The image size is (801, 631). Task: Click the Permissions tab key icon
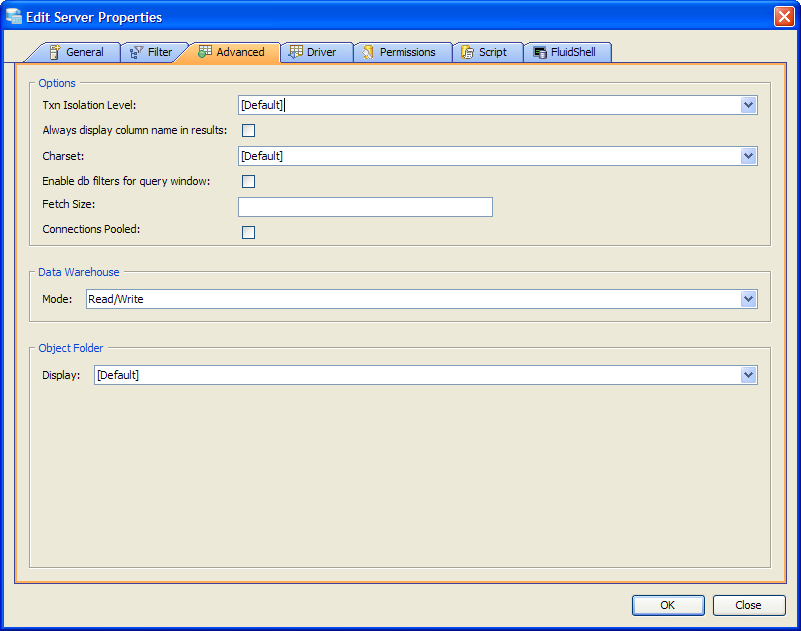pos(368,52)
